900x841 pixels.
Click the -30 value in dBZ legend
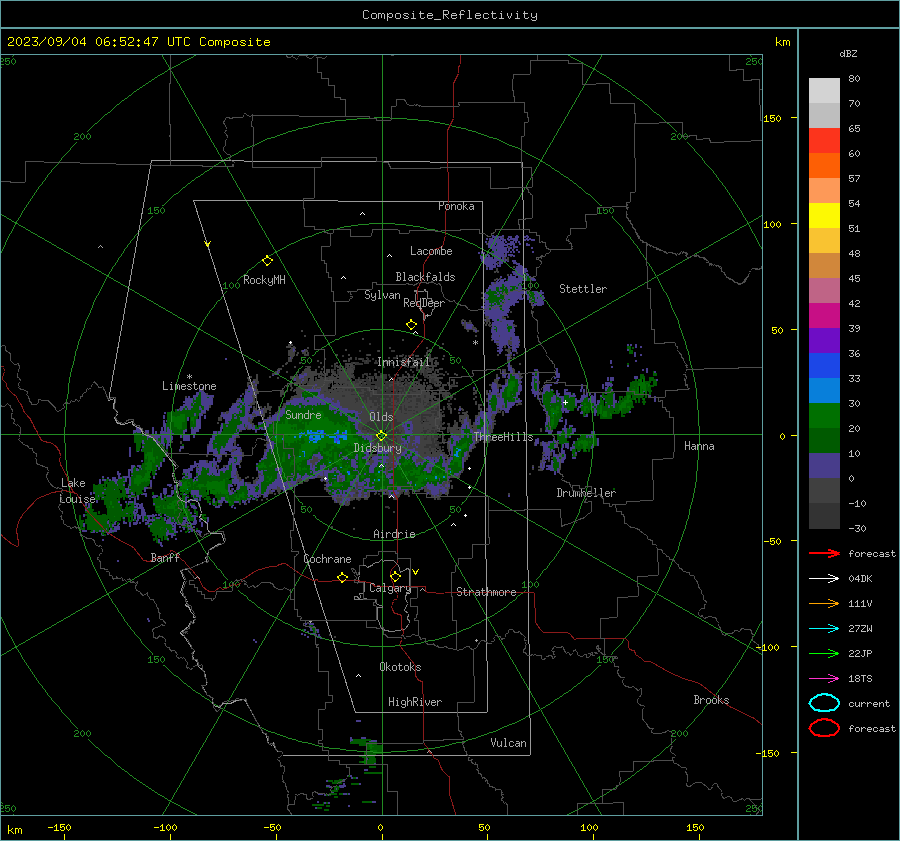[x=857, y=528]
